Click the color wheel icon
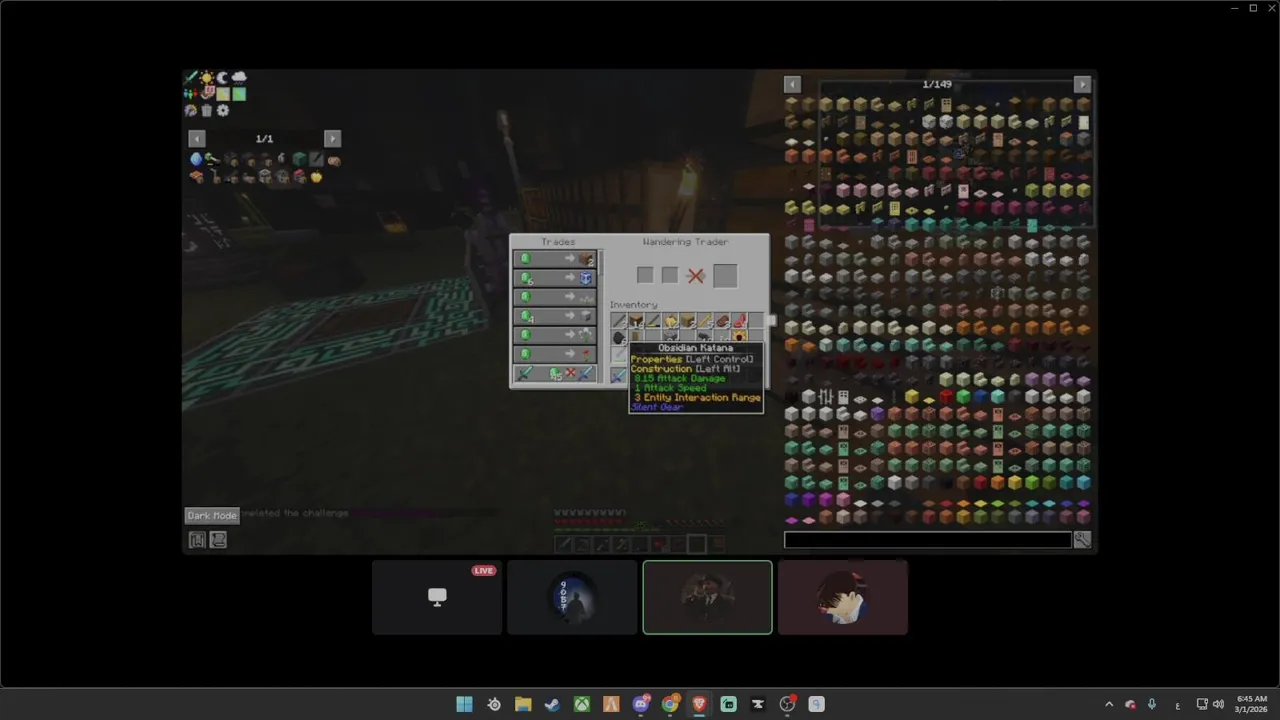 click(x=190, y=110)
